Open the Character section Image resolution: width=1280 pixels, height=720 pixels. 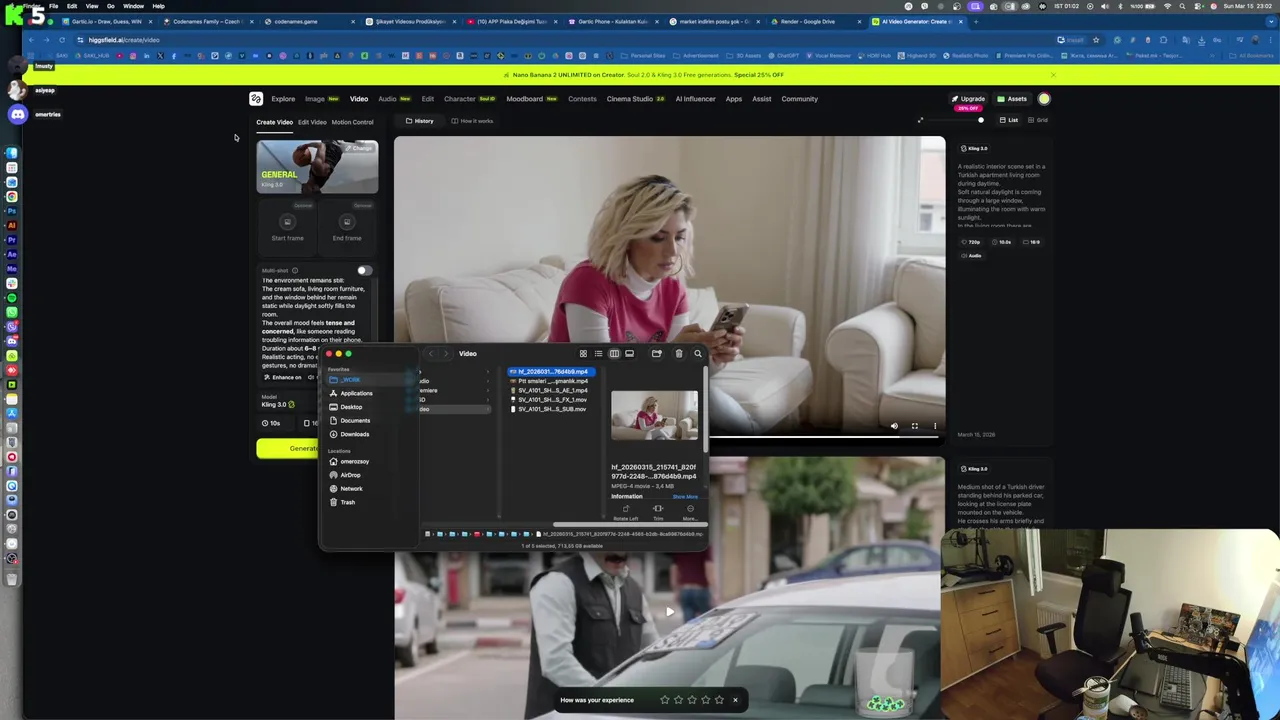tap(460, 99)
